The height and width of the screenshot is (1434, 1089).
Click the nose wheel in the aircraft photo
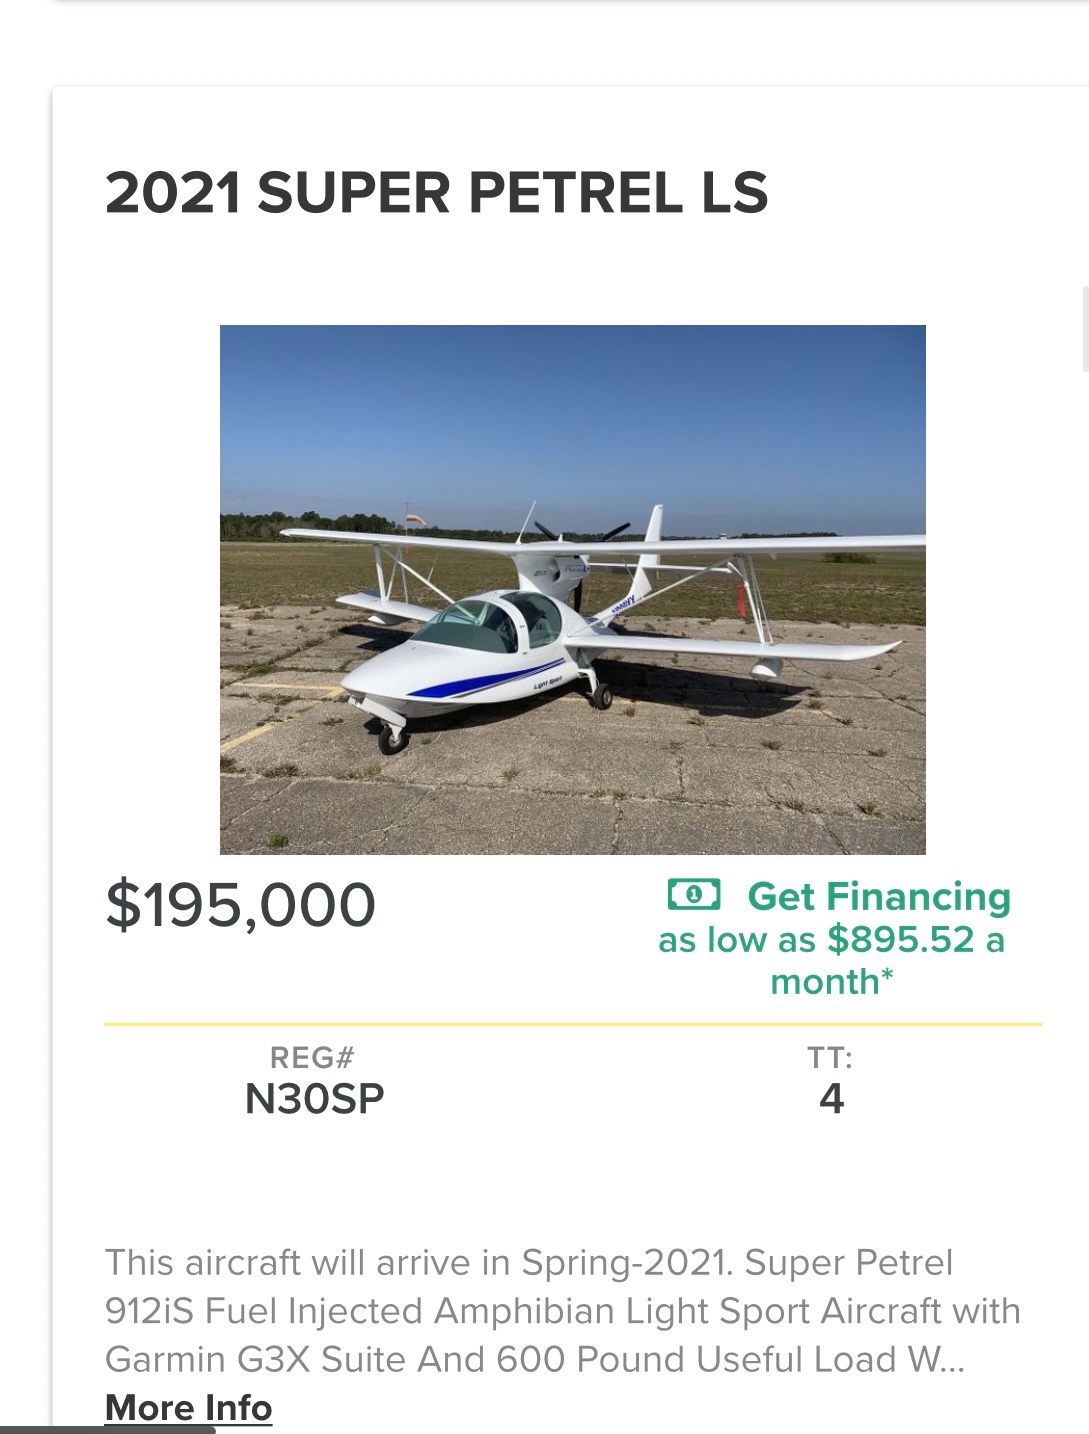coord(392,739)
